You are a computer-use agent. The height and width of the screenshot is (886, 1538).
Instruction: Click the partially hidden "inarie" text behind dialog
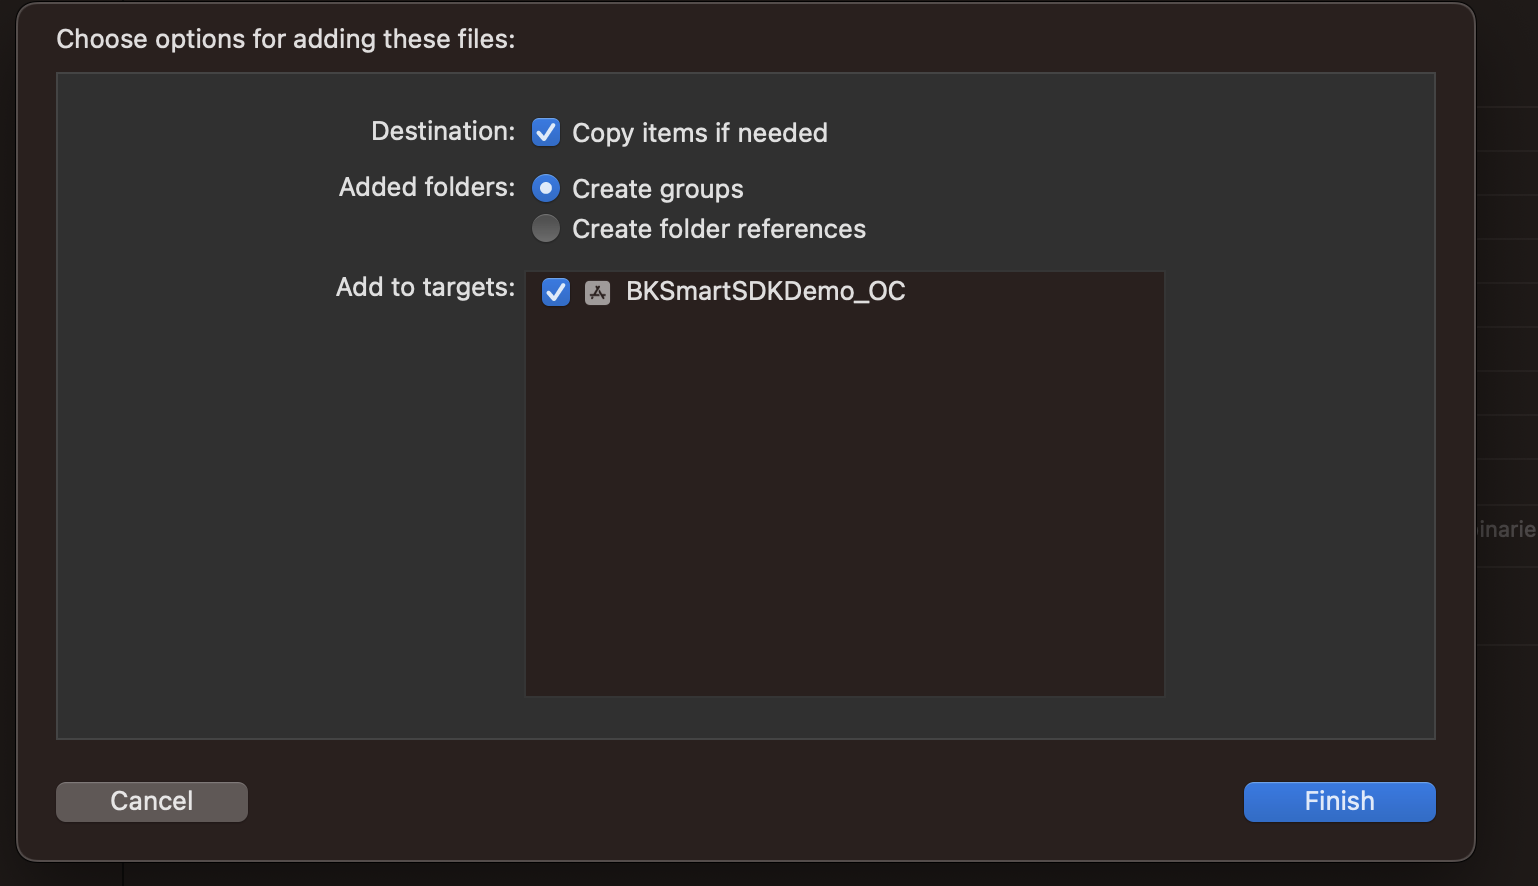1507,529
